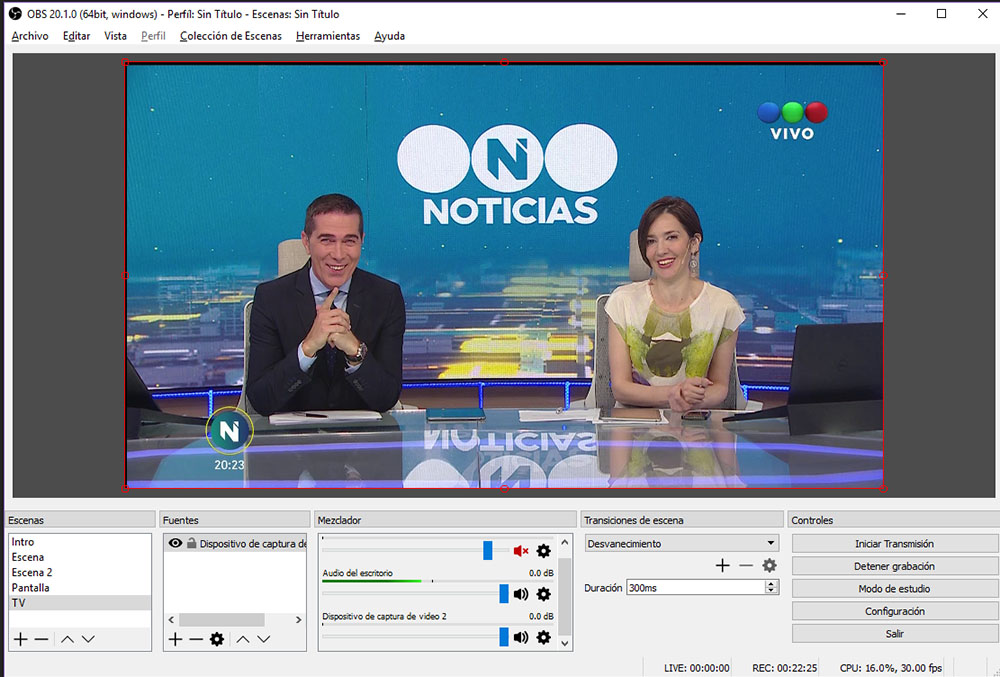Open gear settings for Dispositivo de captura de video 2
Image resolution: width=1000 pixels, height=677 pixels.
543,637
